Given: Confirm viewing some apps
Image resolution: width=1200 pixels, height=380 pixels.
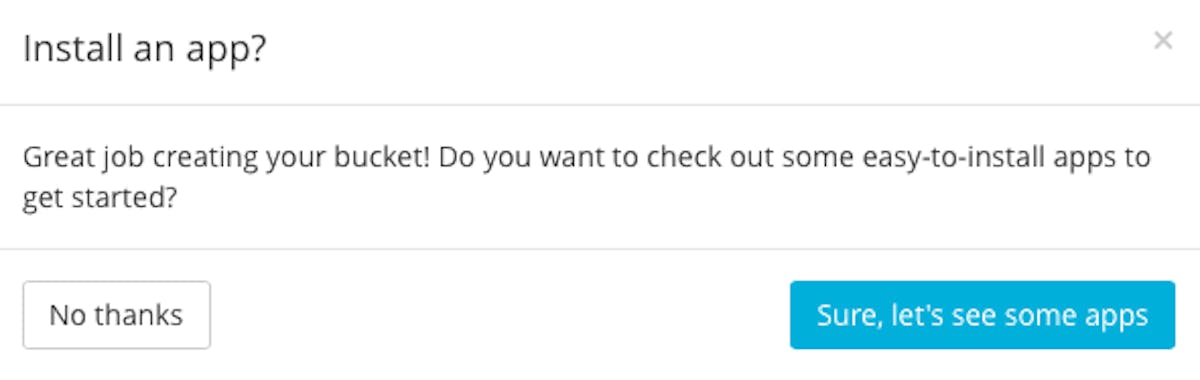Looking at the screenshot, I should tap(982, 315).
